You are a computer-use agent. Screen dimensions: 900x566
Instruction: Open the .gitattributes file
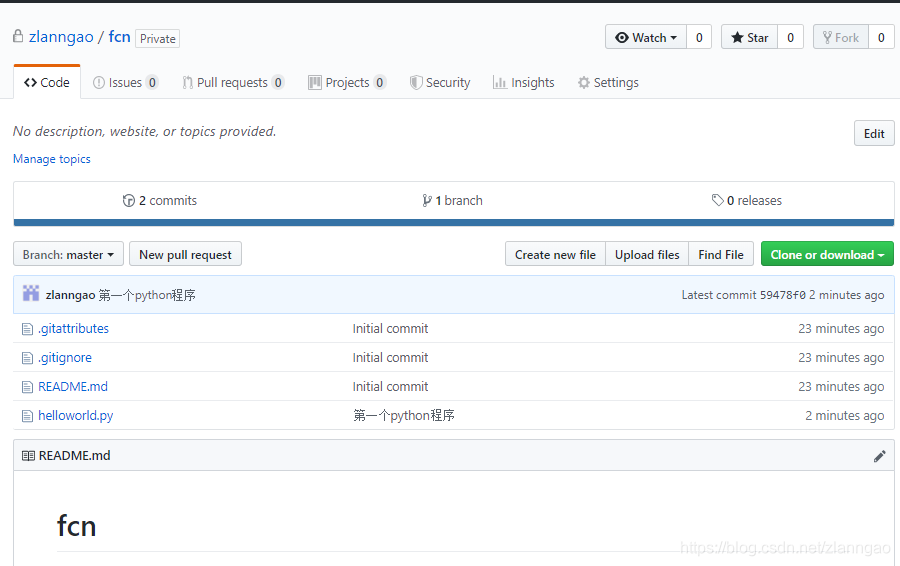tap(73, 329)
